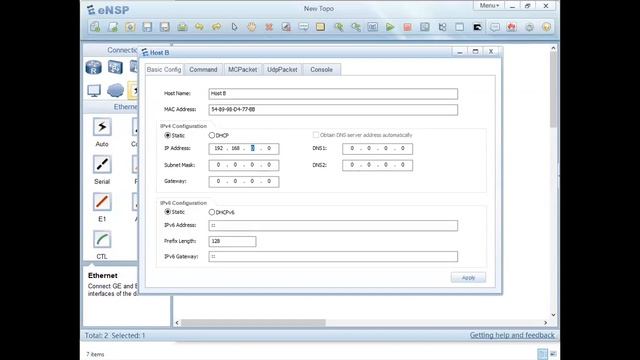640x360 pixels.
Task: Click the DNS1 address field
Action: [377, 149]
